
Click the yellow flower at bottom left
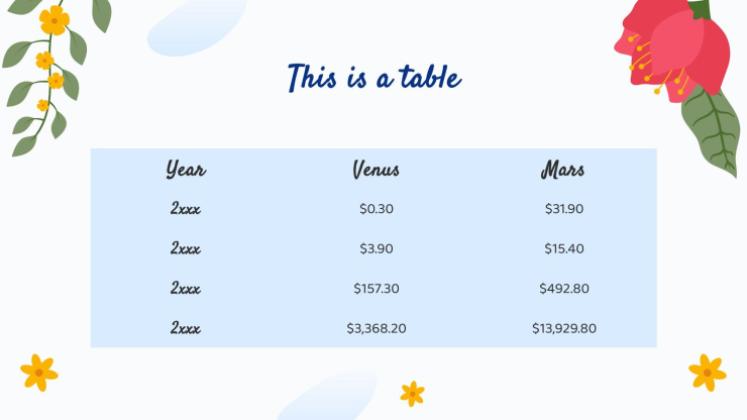(x=39, y=372)
